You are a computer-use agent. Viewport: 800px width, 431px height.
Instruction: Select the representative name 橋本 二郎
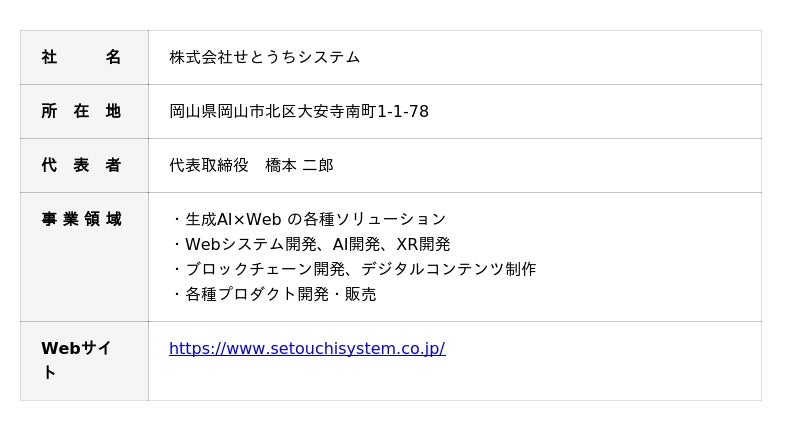coord(299,166)
